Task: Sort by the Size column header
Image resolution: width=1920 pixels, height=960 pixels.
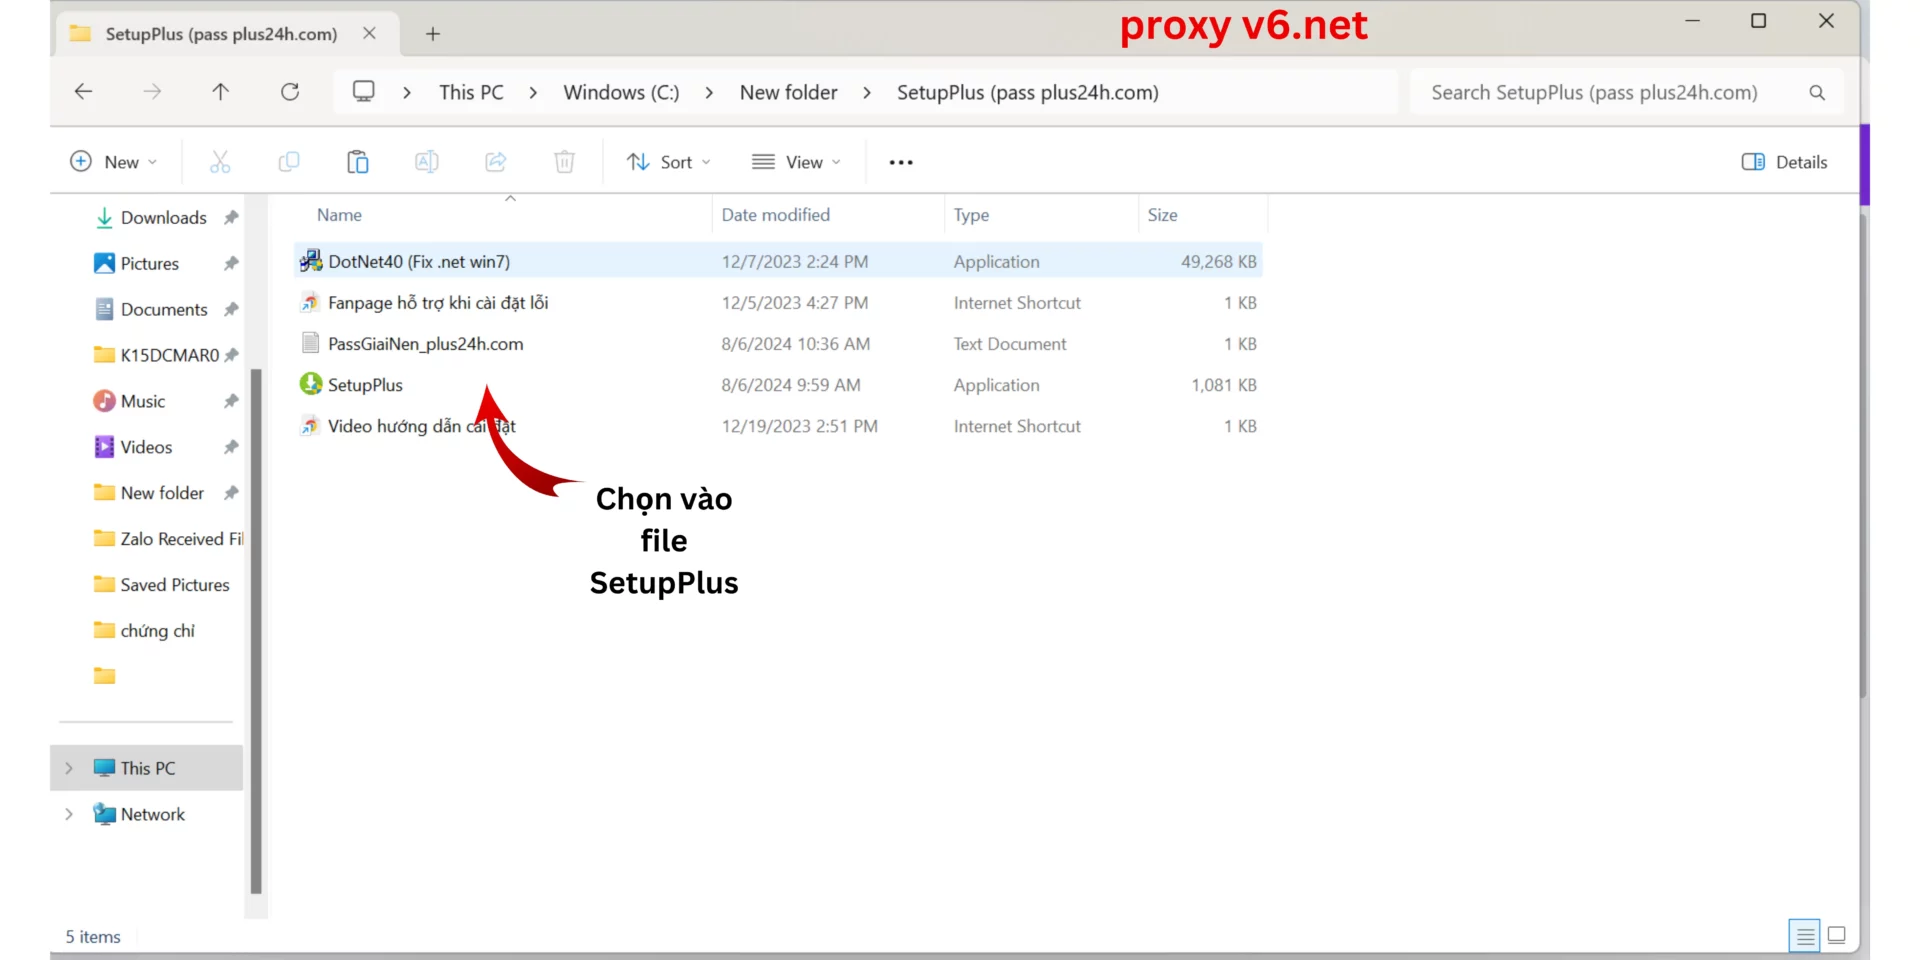Action: [1162, 215]
